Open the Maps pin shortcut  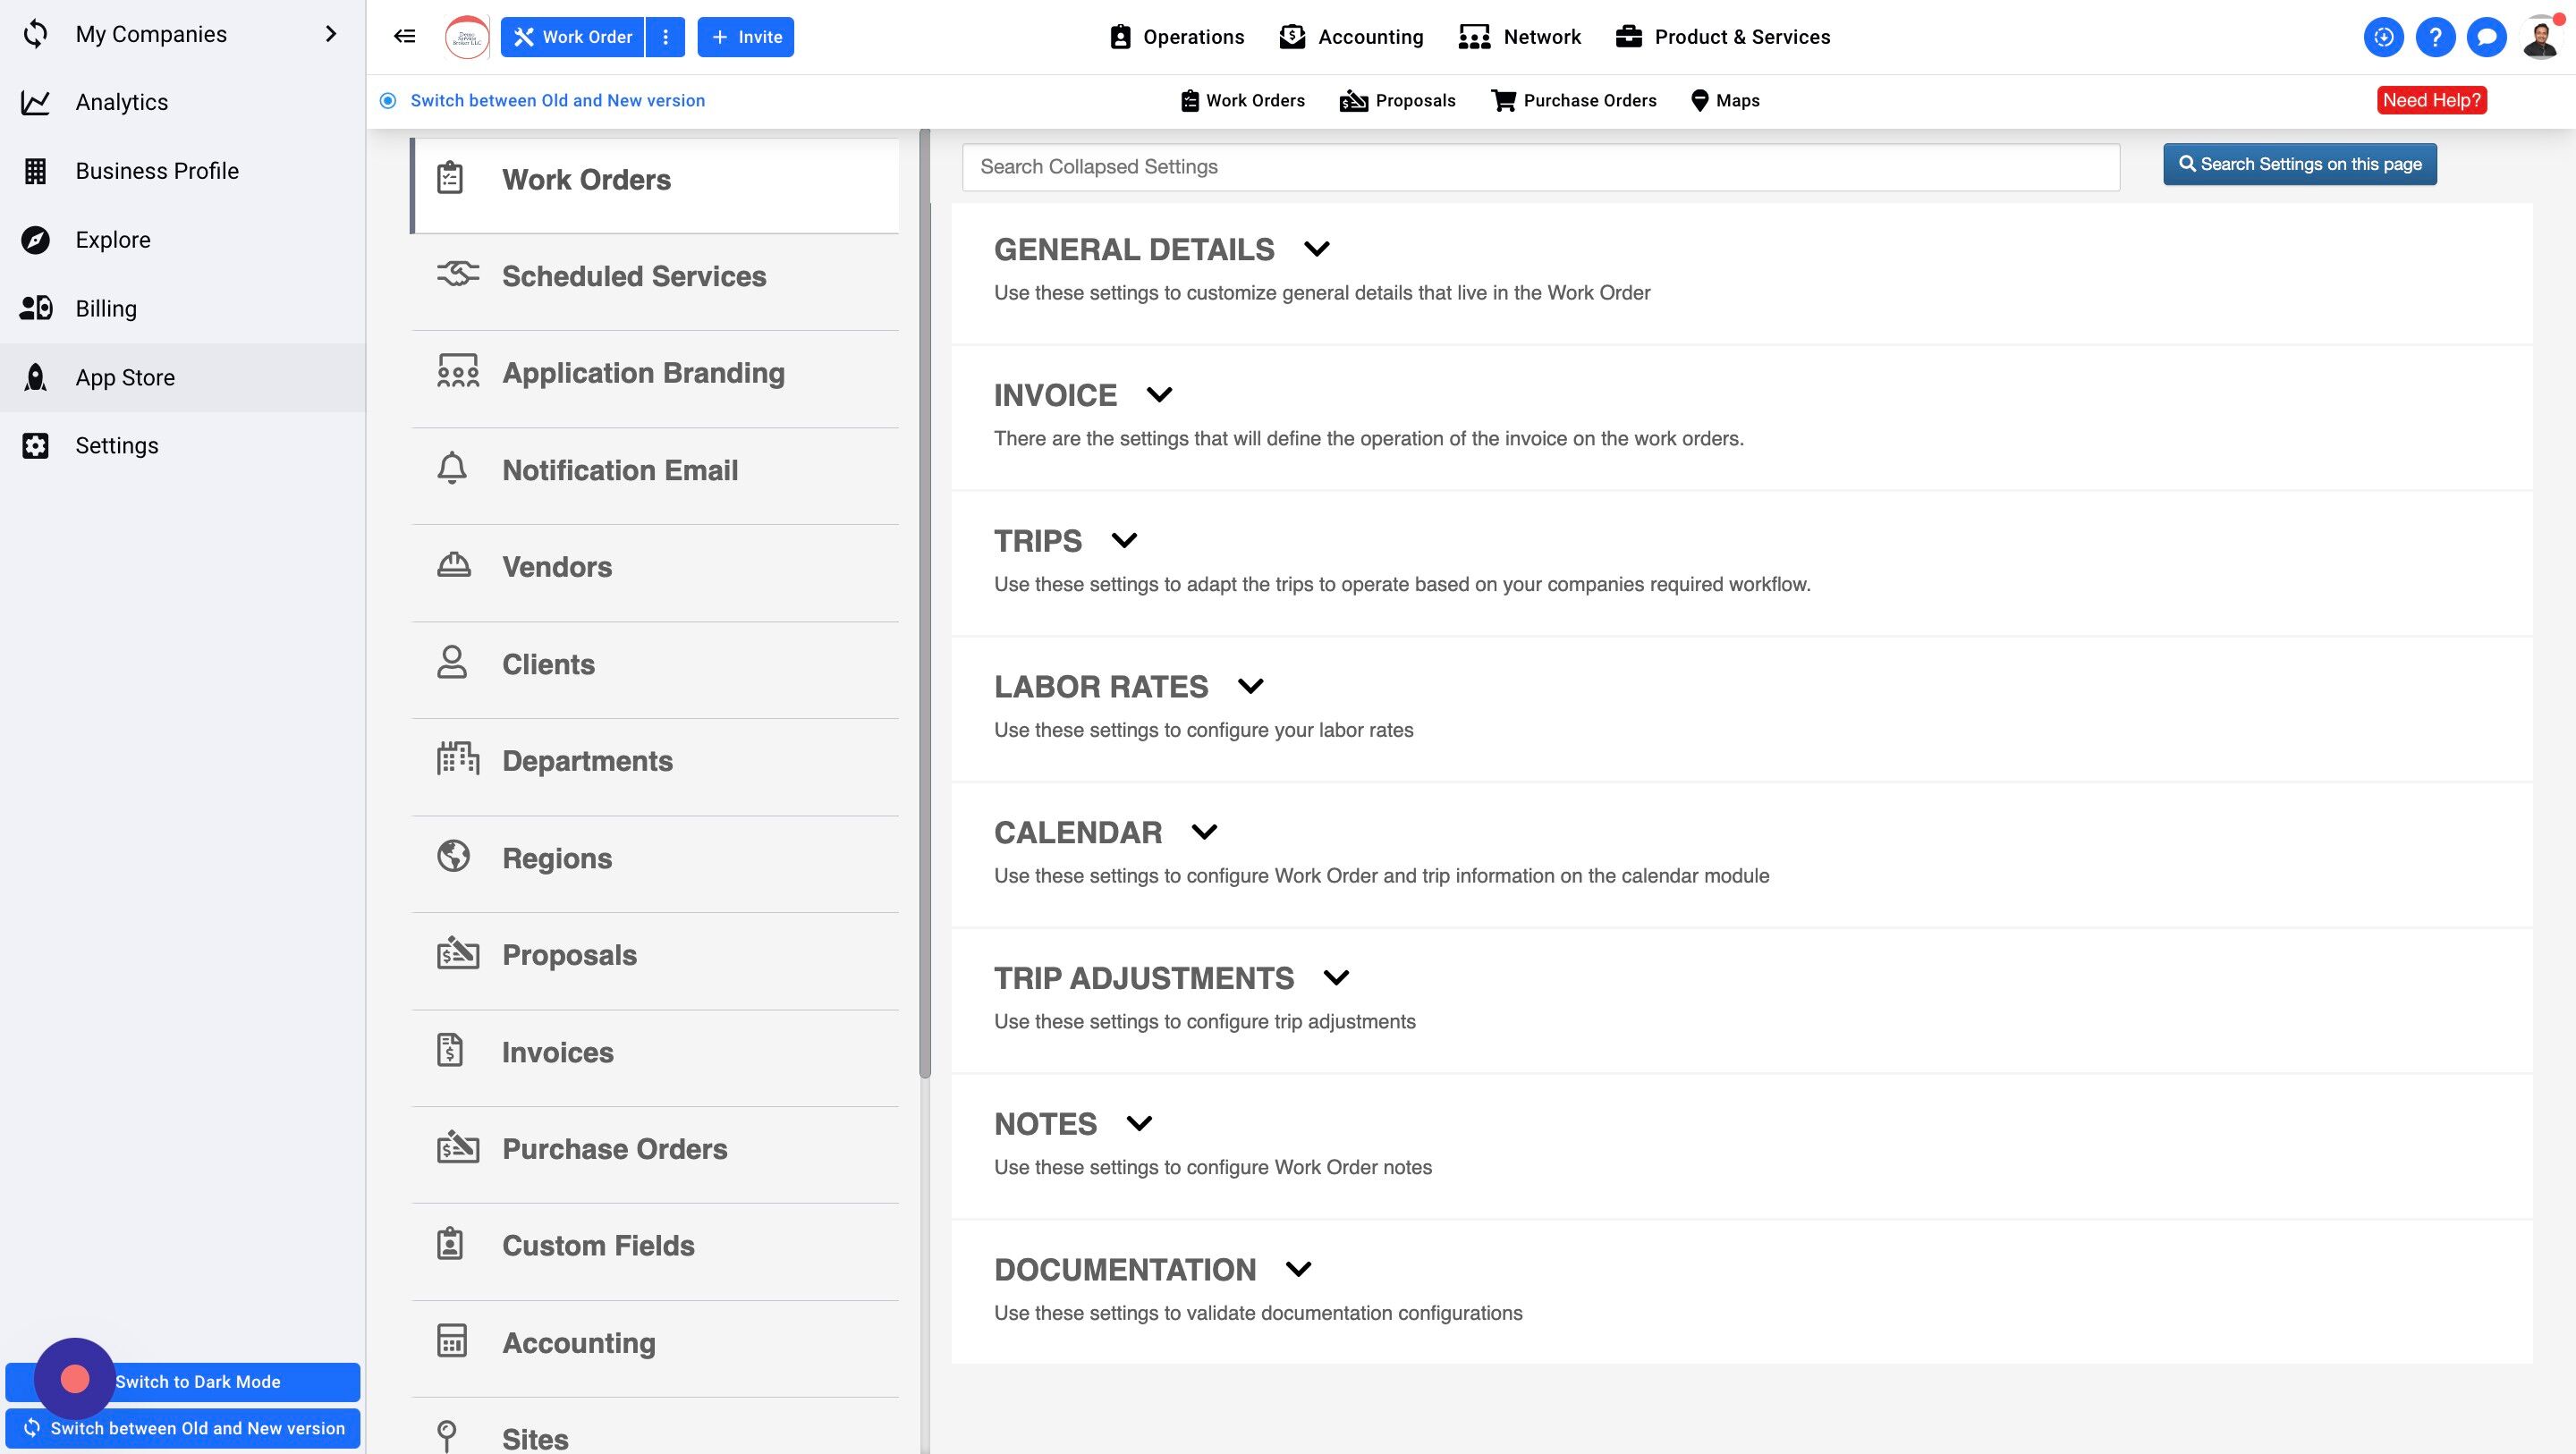[x=1724, y=100]
